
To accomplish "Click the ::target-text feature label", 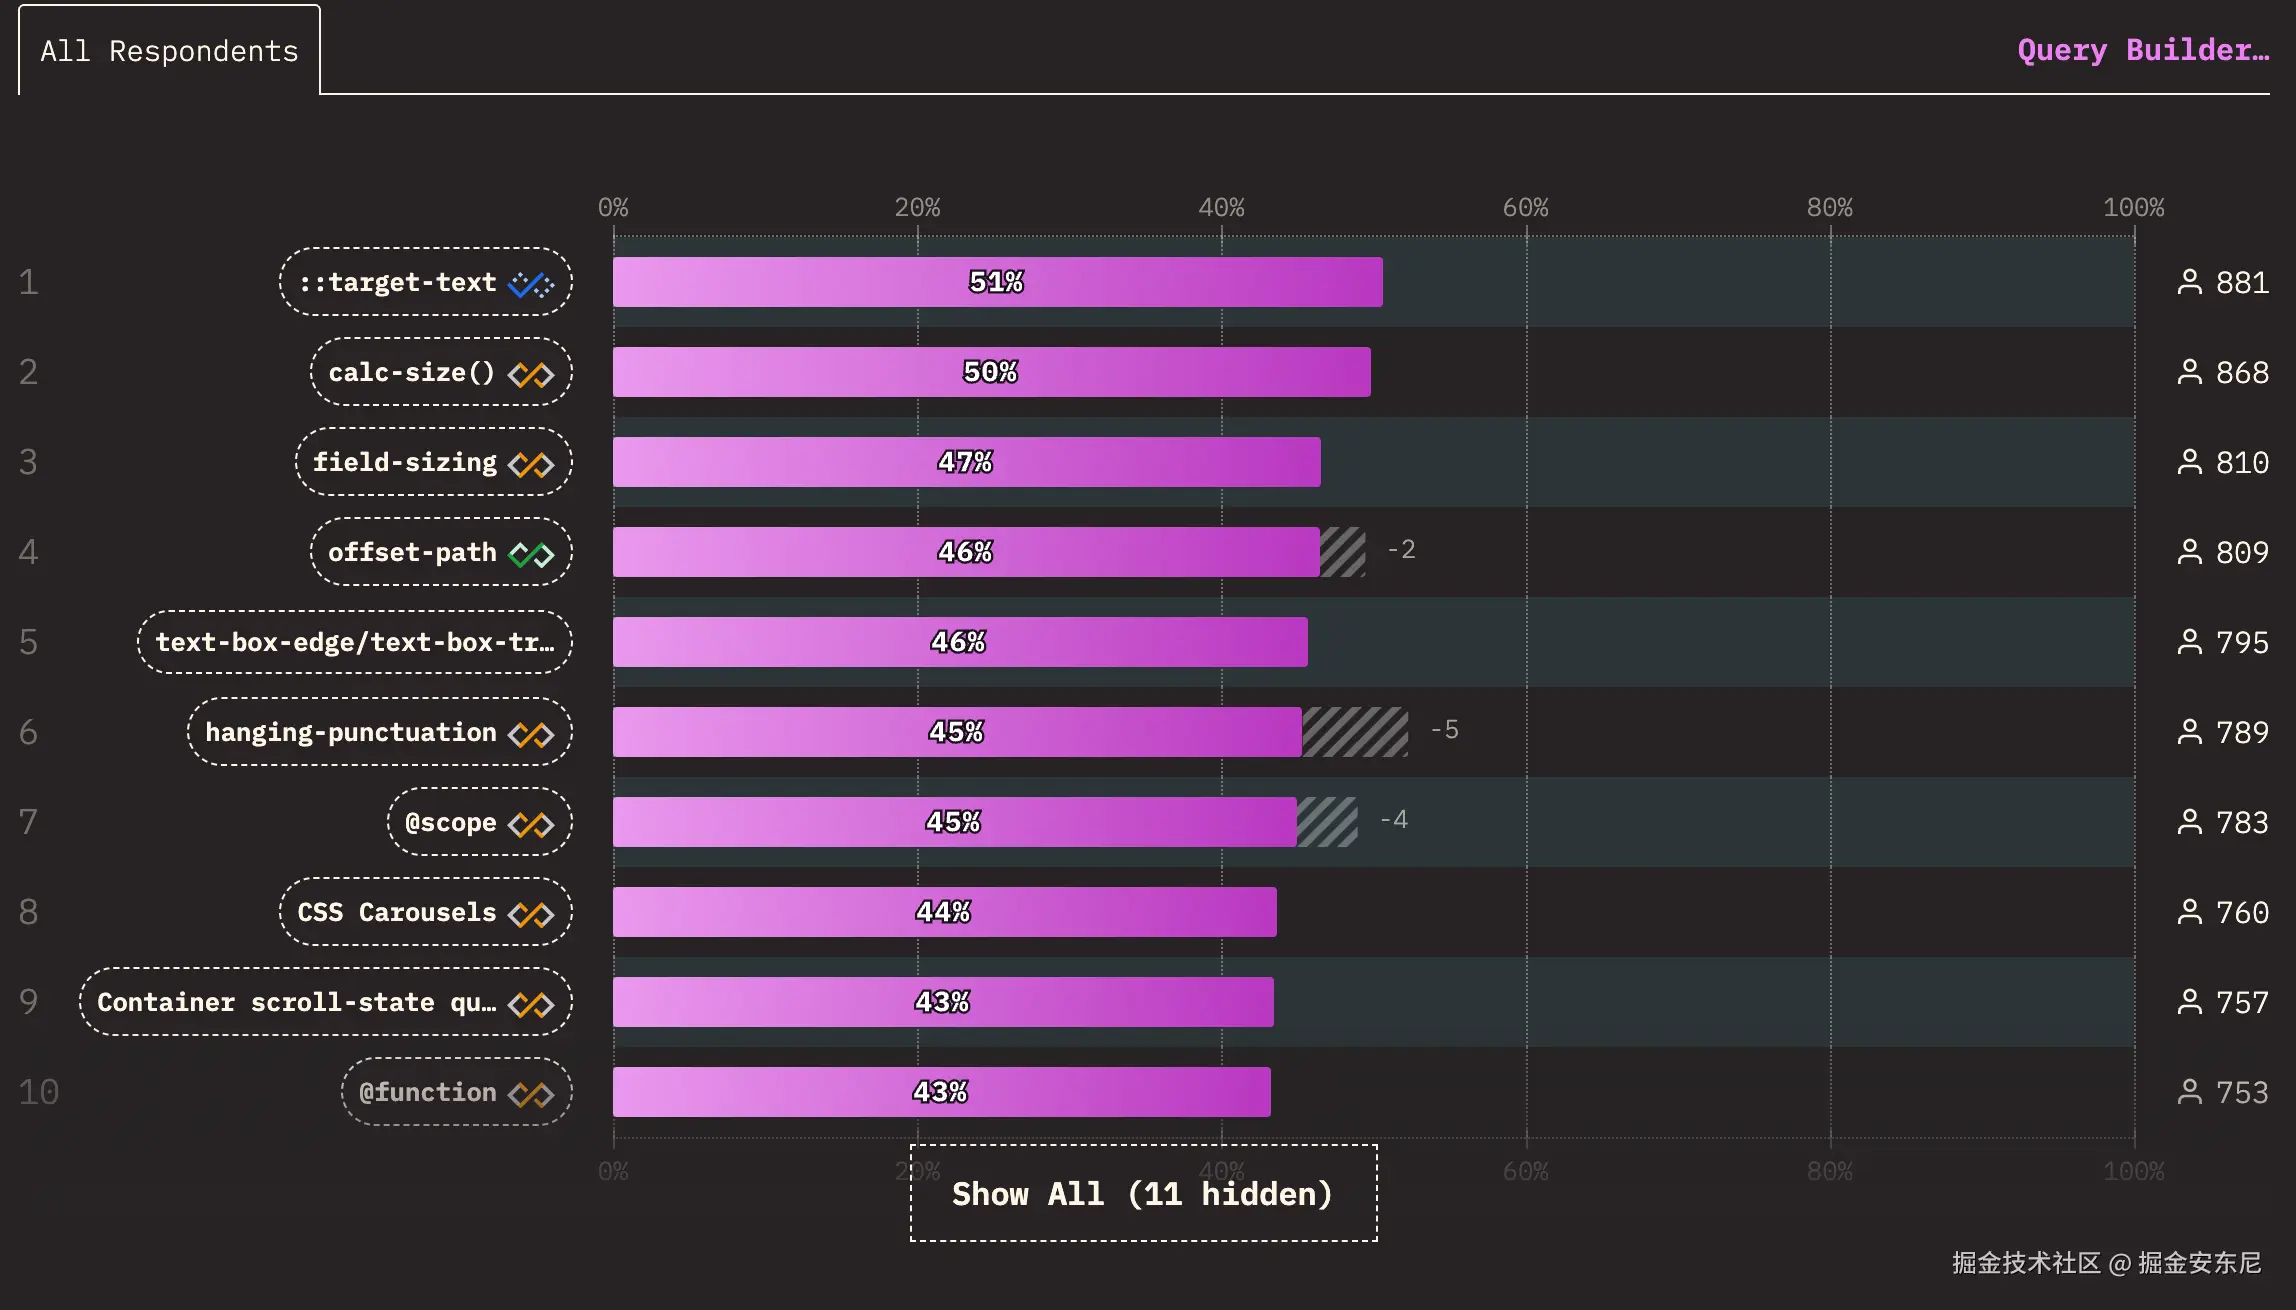I will tap(398, 282).
